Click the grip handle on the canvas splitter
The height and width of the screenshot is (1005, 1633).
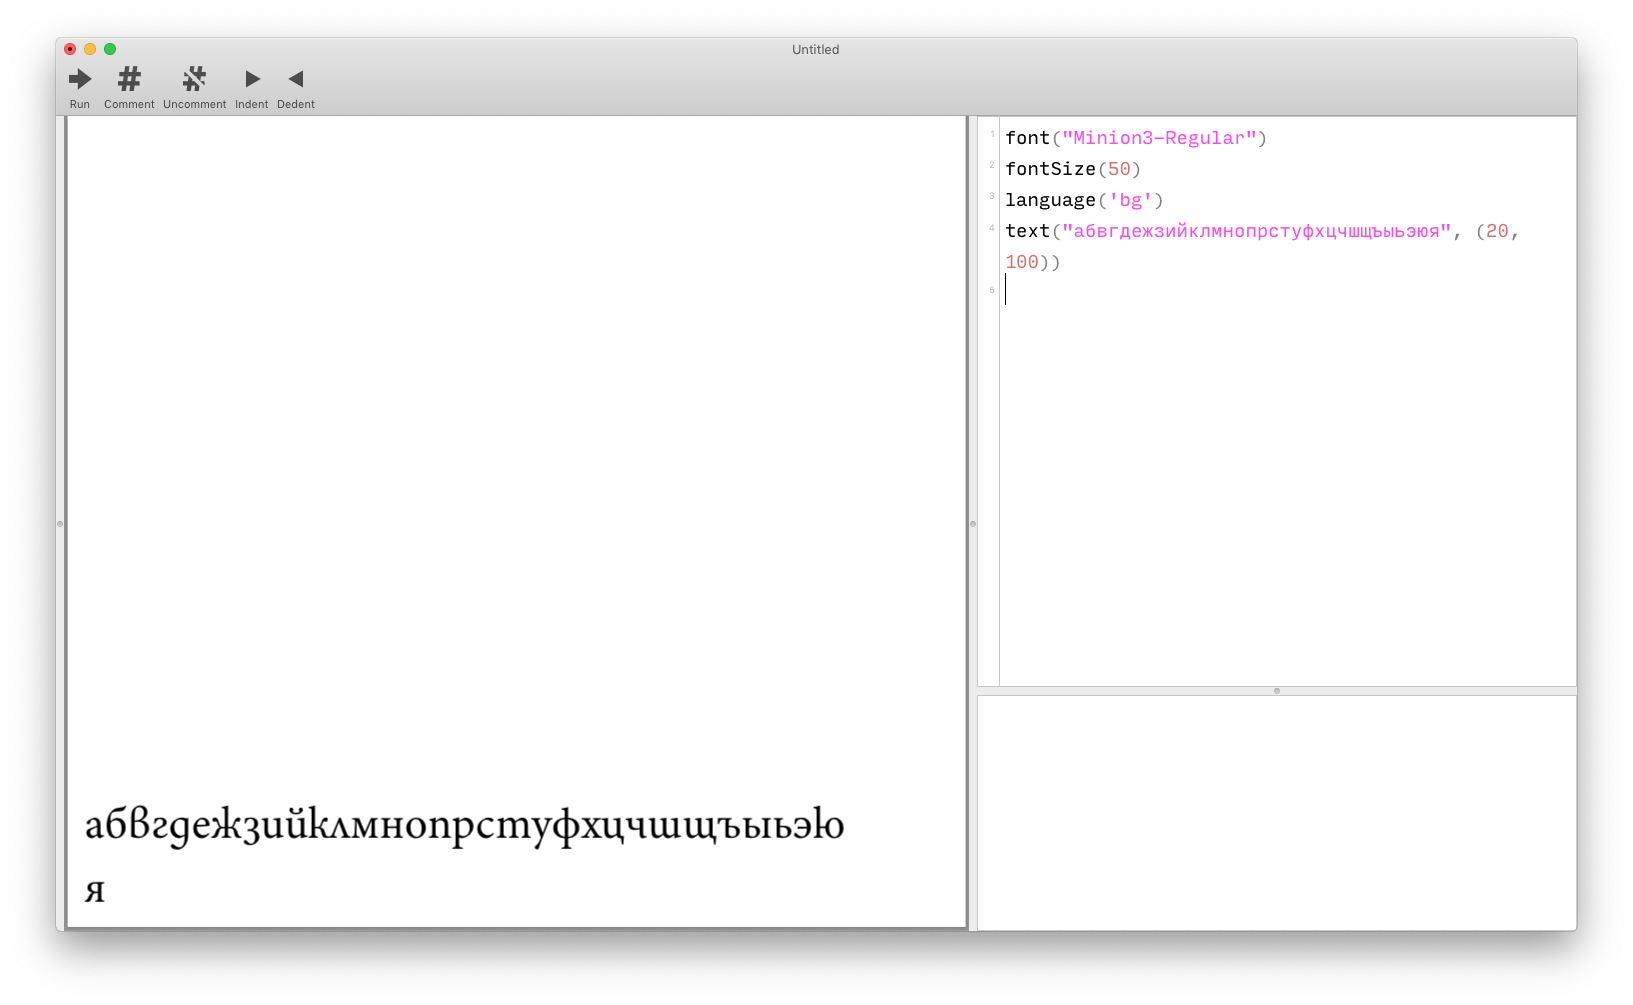coord(971,522)
